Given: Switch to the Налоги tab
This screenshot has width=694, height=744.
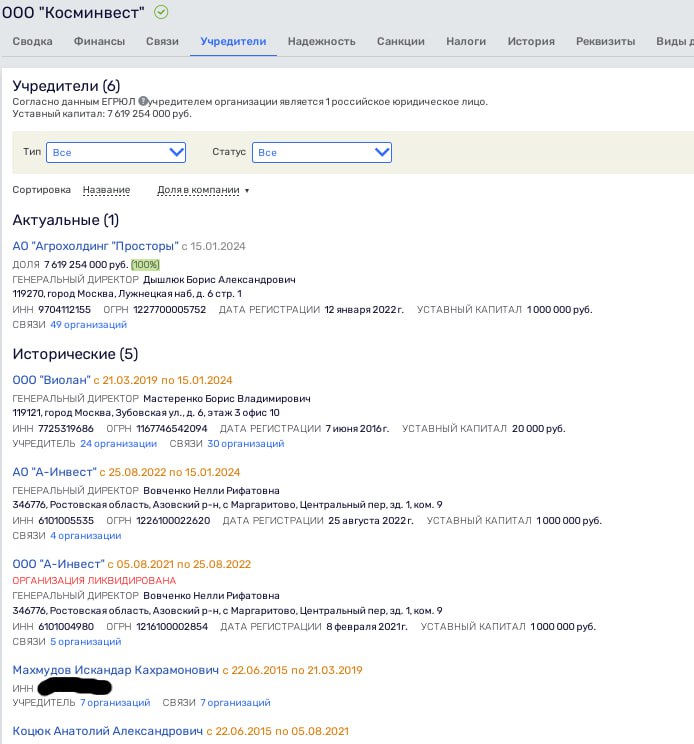Looking at the screenshot, I should [466, 41].
